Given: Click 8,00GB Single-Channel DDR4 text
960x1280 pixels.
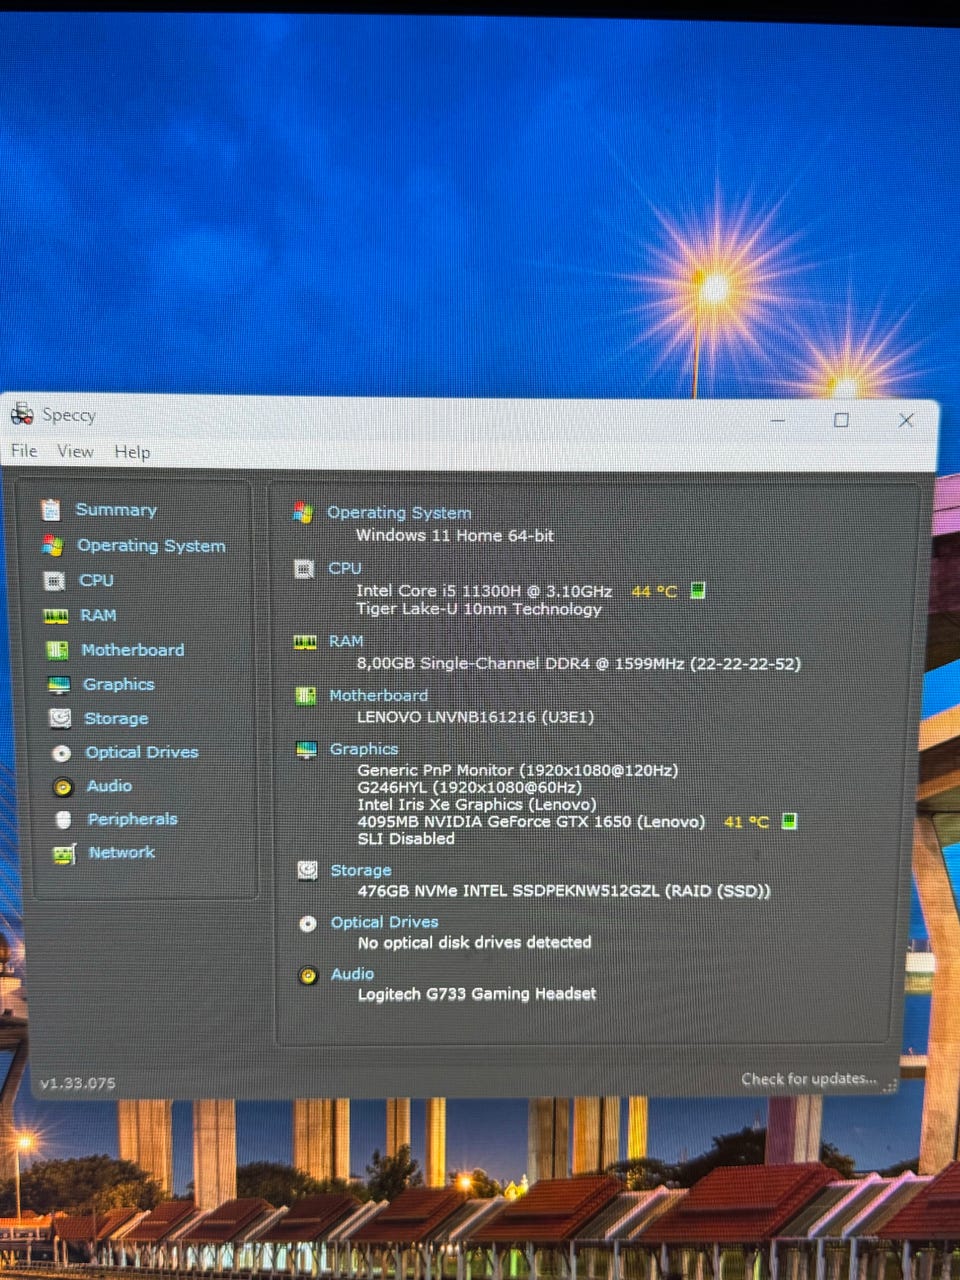Looking at the screenshot, I should (x=579, y=663).
